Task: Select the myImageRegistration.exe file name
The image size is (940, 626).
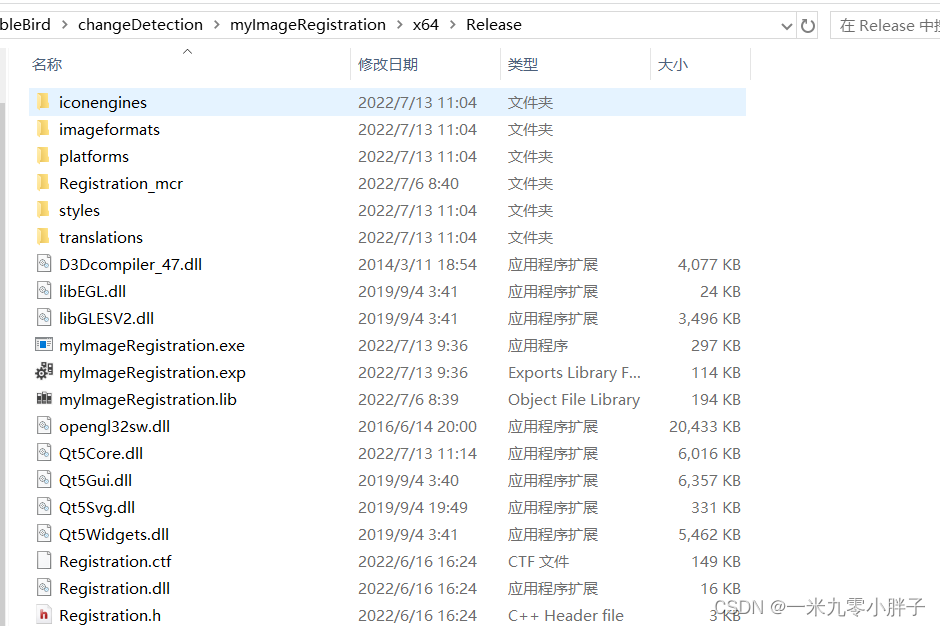Action: point(152,345)
